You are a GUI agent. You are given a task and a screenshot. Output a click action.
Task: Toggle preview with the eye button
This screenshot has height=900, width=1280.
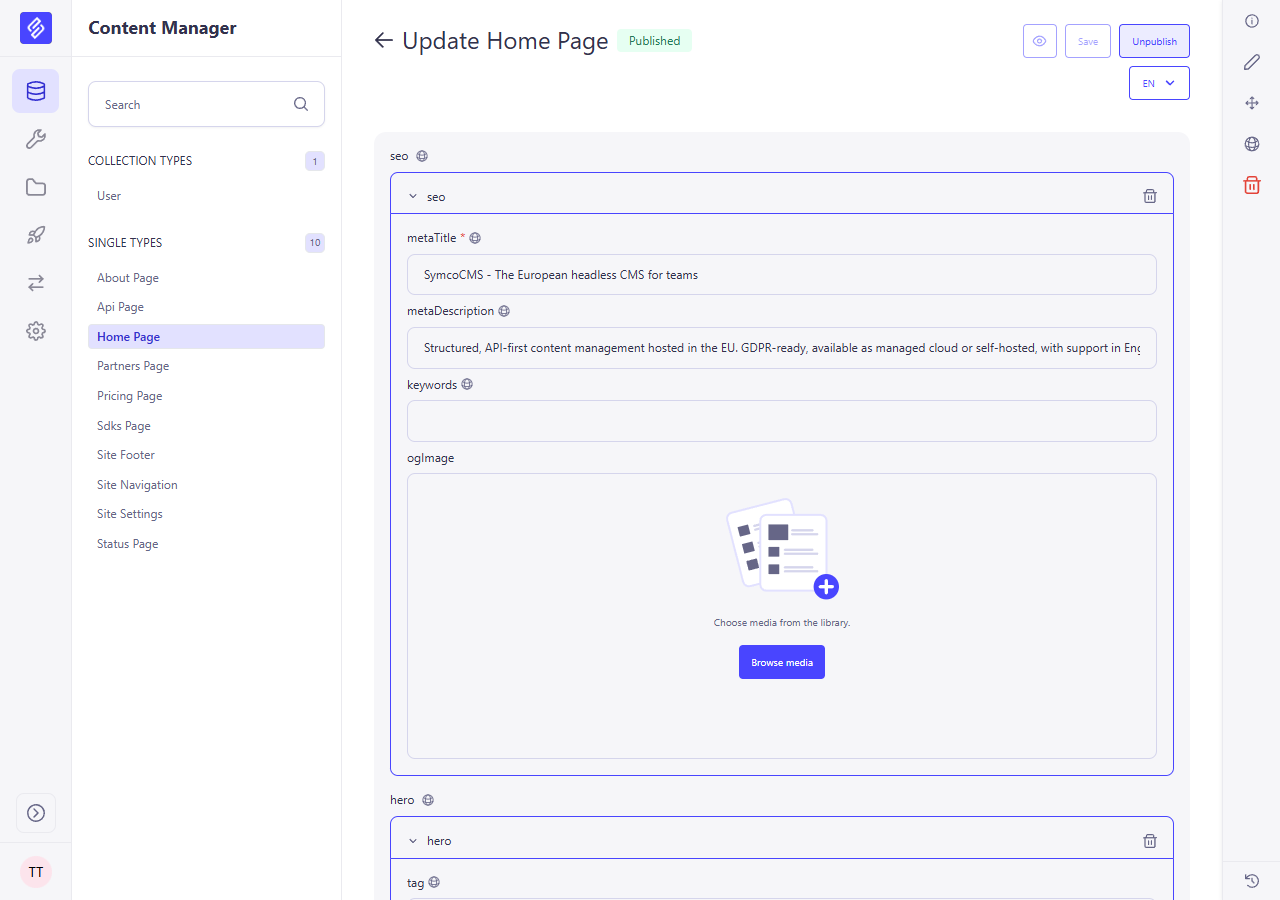(x=1040, y=41)
